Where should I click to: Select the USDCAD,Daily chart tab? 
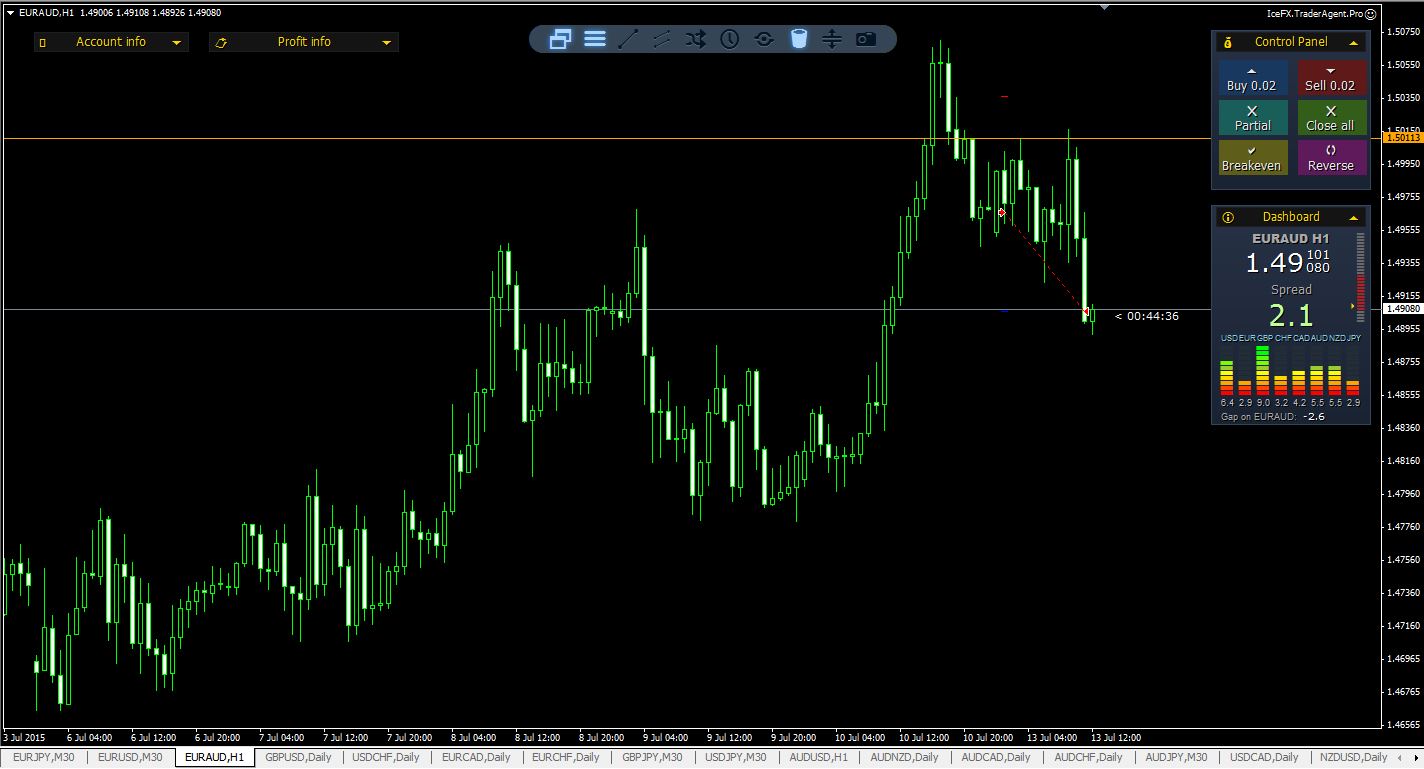tap(1264, 757)
